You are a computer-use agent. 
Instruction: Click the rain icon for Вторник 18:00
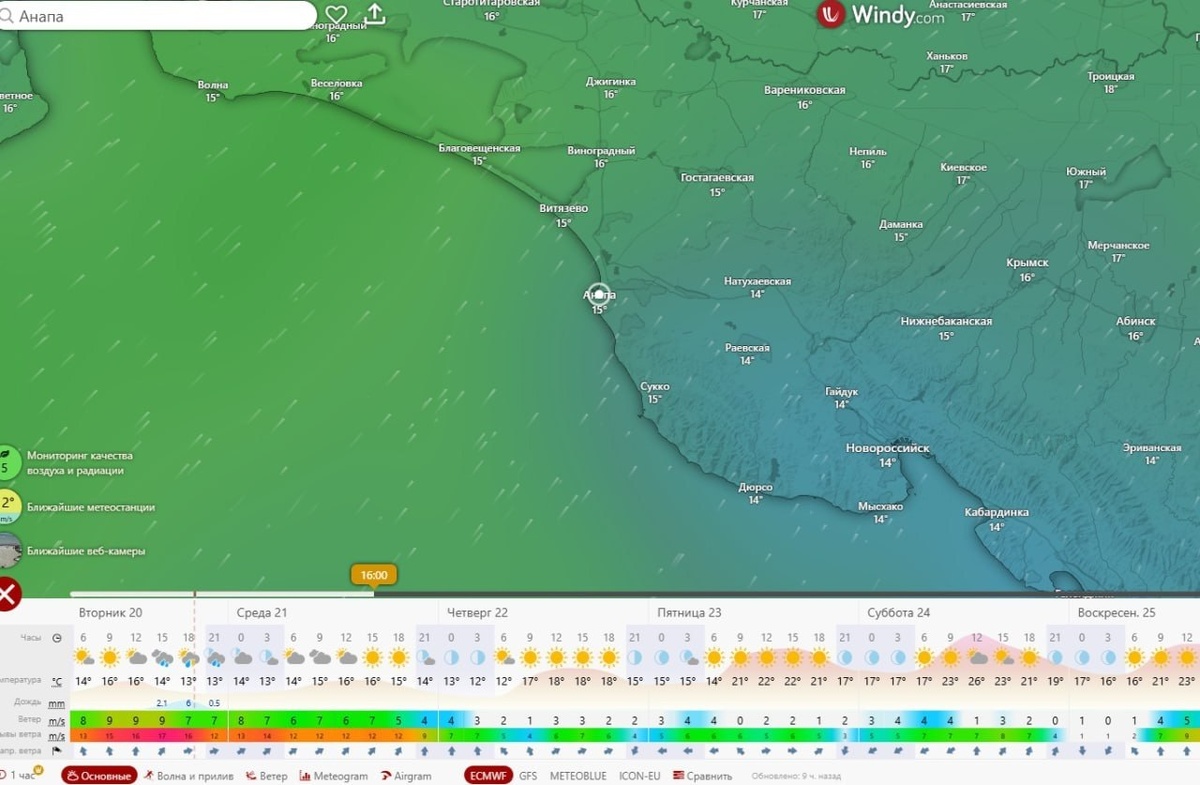click(x=188, y=658)
